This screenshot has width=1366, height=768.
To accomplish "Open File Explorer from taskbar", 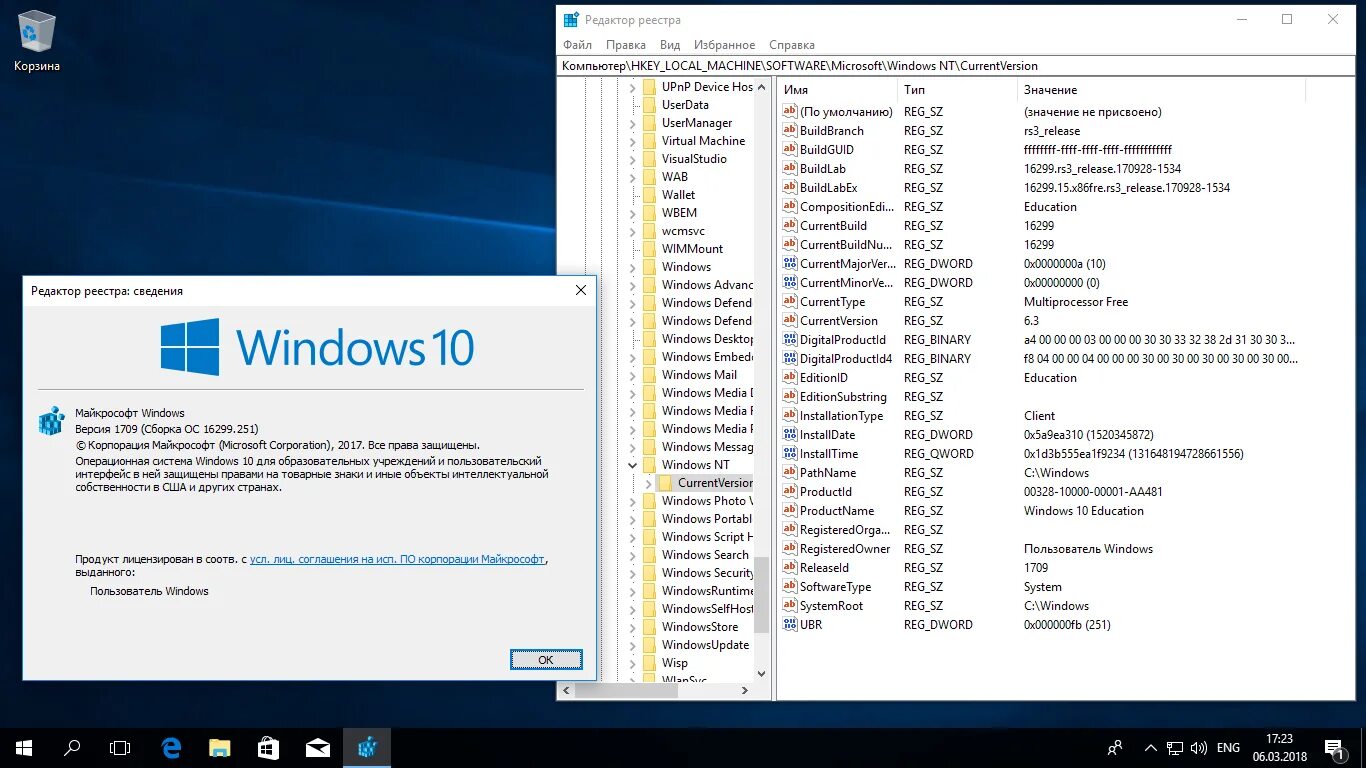I will [x=220, y=747].
